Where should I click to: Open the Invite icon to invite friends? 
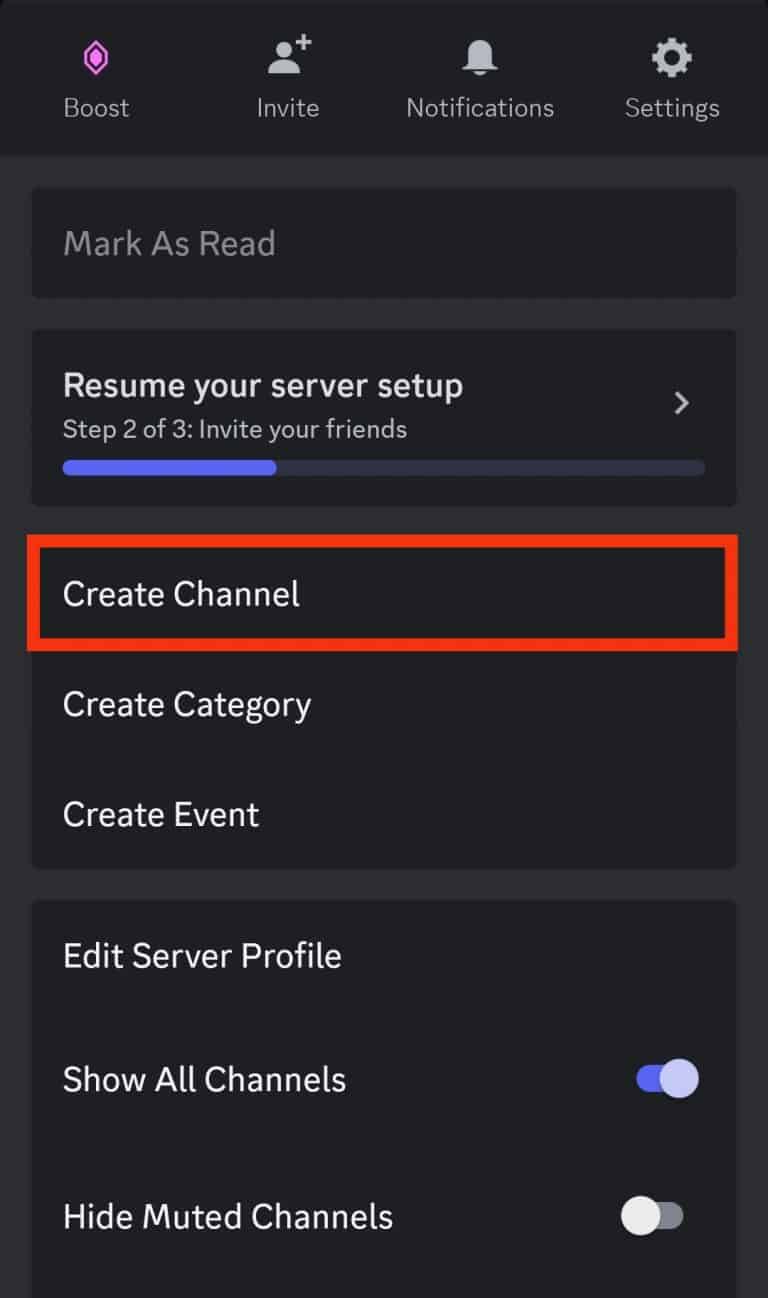287,57
